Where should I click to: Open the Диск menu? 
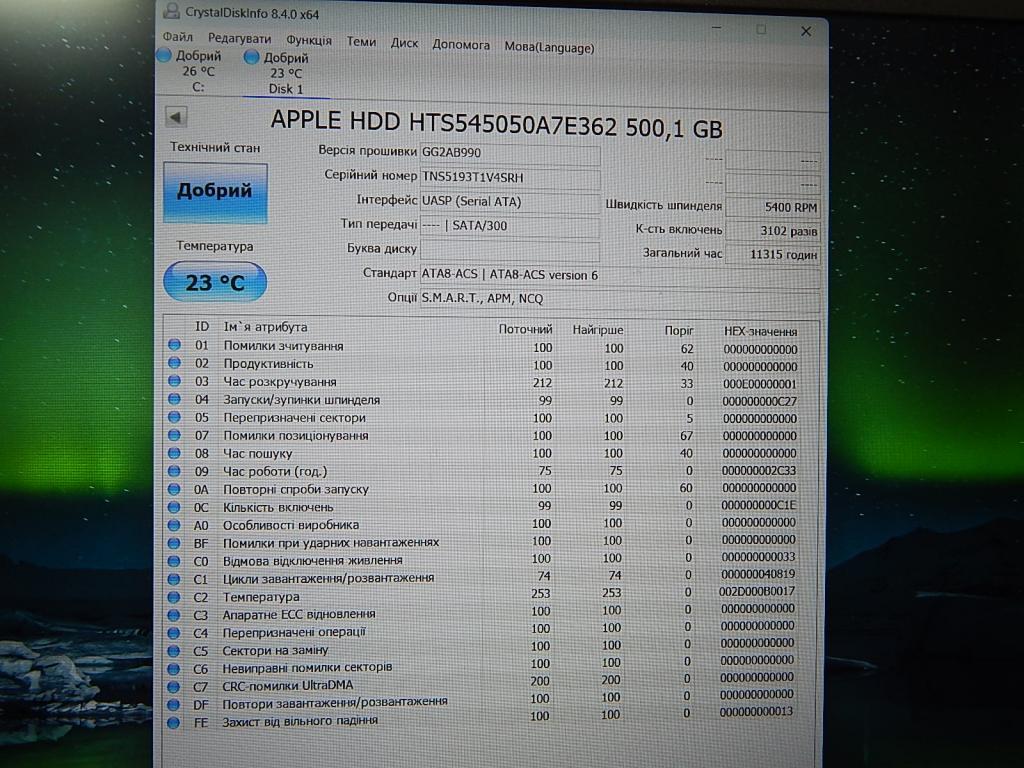(x=404, y=43)
